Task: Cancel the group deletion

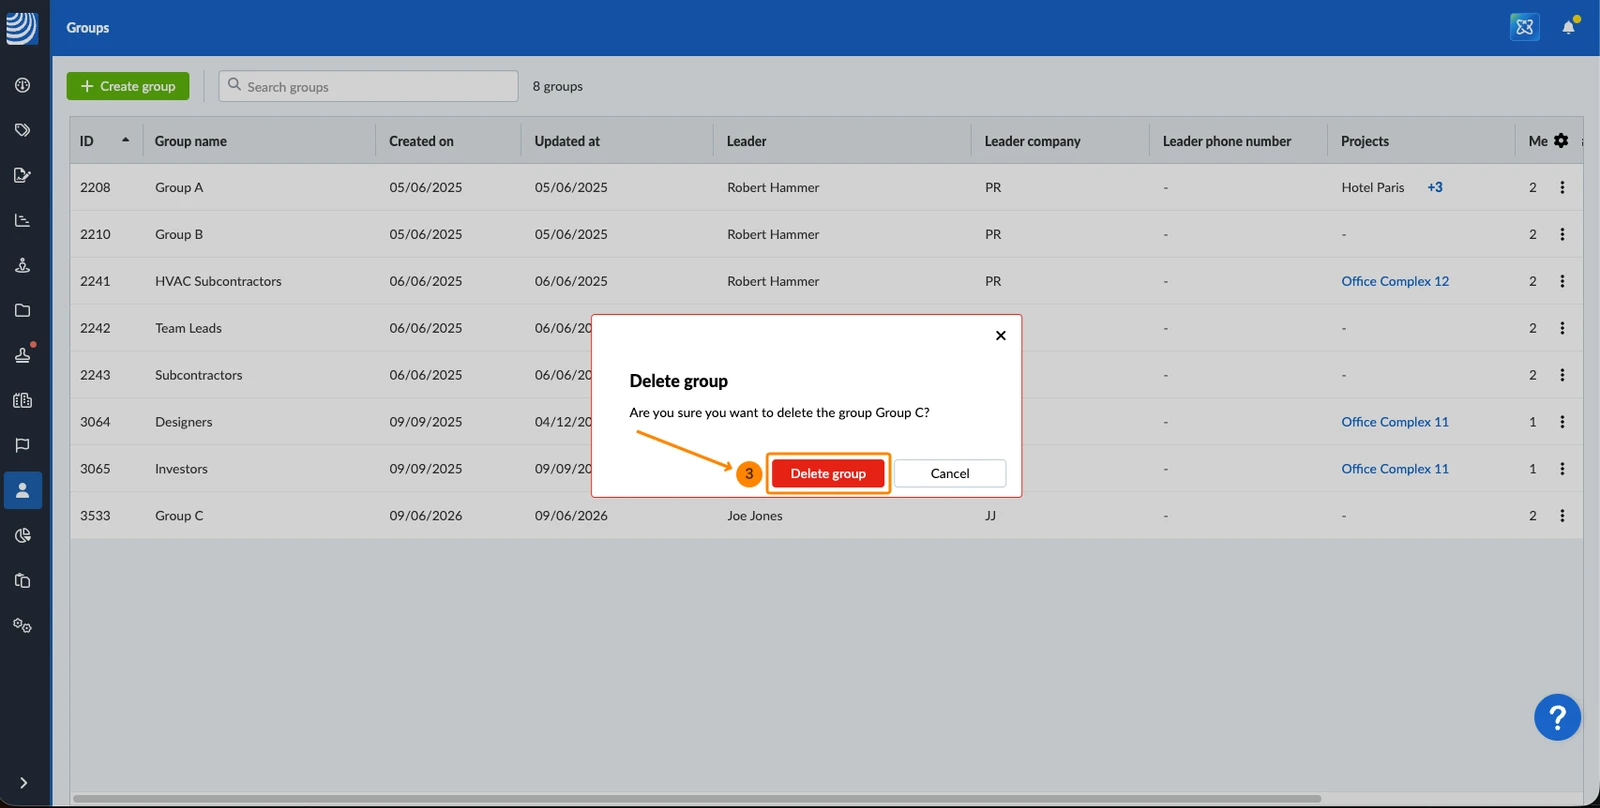Action: point(950,474)
